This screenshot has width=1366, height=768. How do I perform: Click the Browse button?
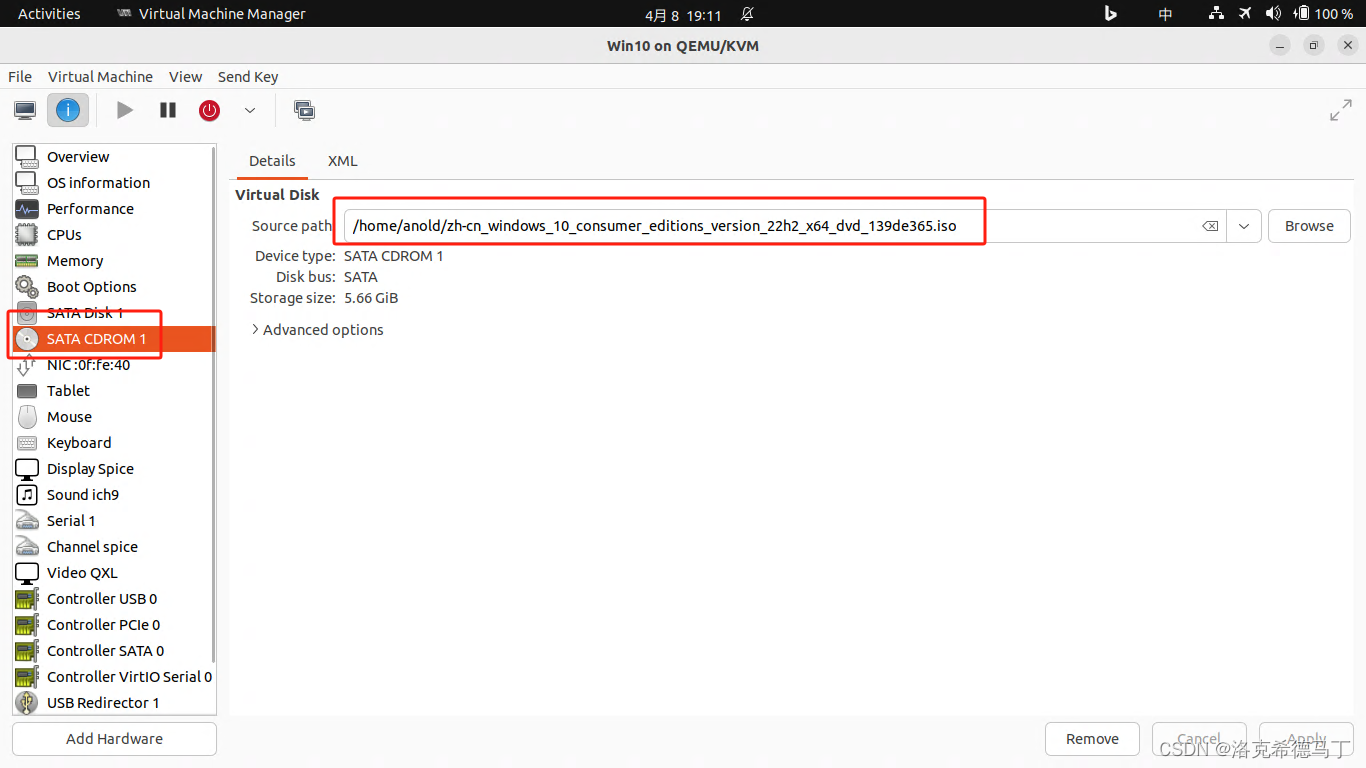1309,226
